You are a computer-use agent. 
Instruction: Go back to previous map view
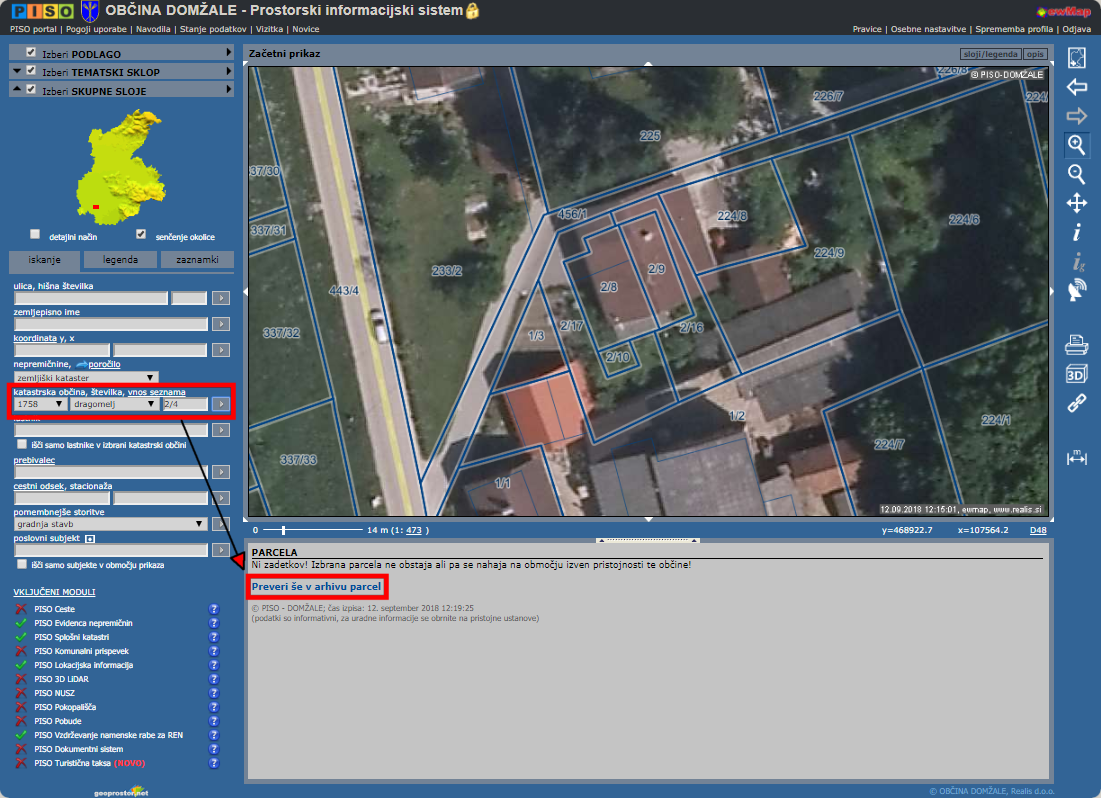pos(1076,87)
